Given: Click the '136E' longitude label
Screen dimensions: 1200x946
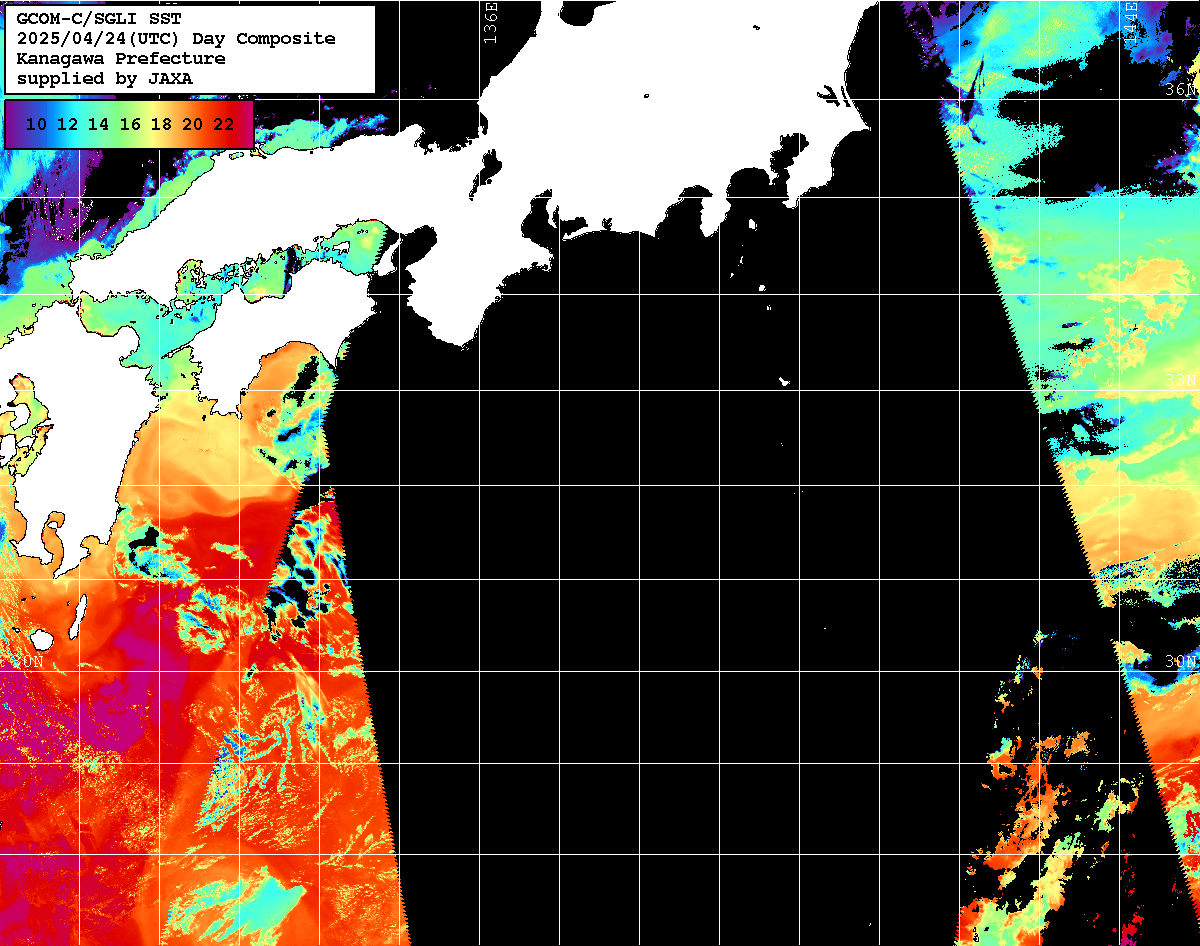Looking at the screenshot, I should [489, 22].
